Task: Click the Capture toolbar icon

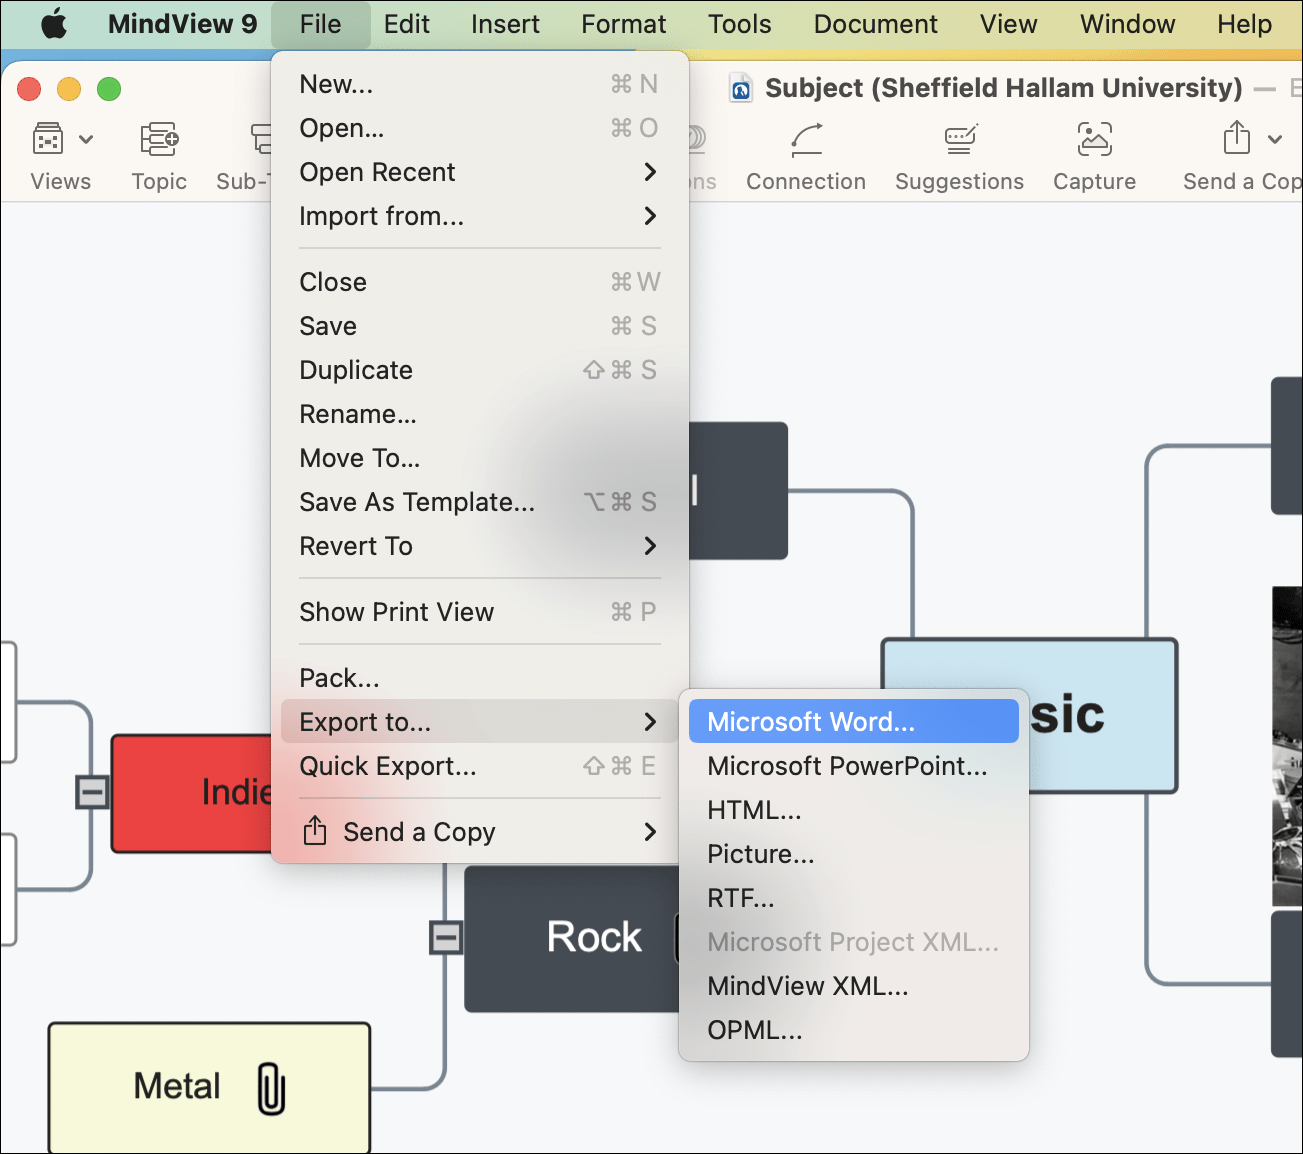Action: click(x=1094, y=140)
